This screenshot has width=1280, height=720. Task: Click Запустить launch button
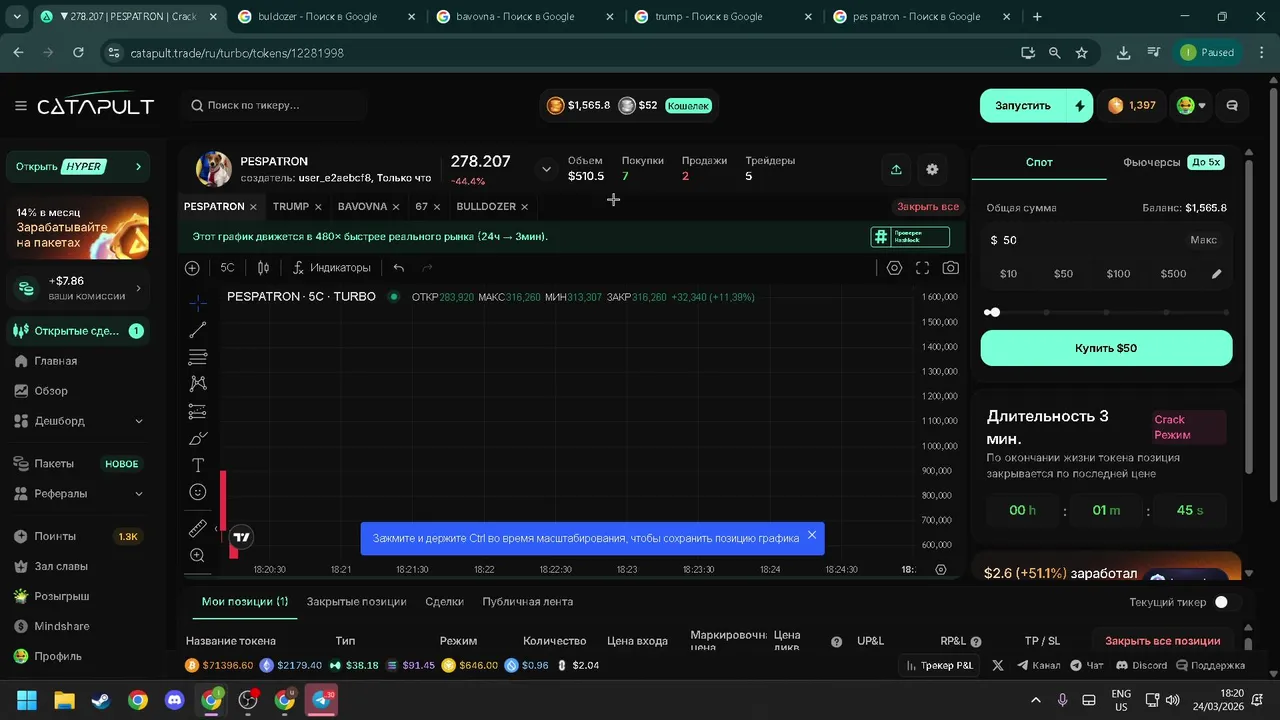(x=1022, y=105)
